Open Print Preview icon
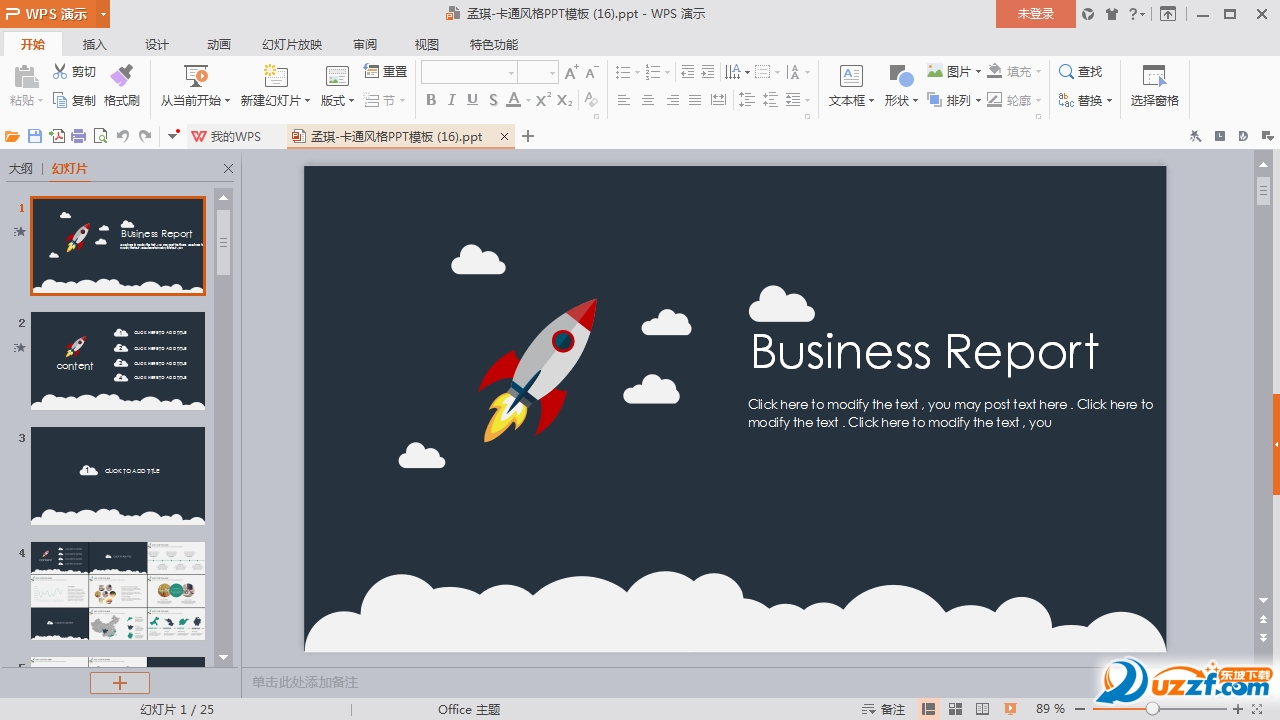Screen dimensions: 1280x720 (100, 136)
